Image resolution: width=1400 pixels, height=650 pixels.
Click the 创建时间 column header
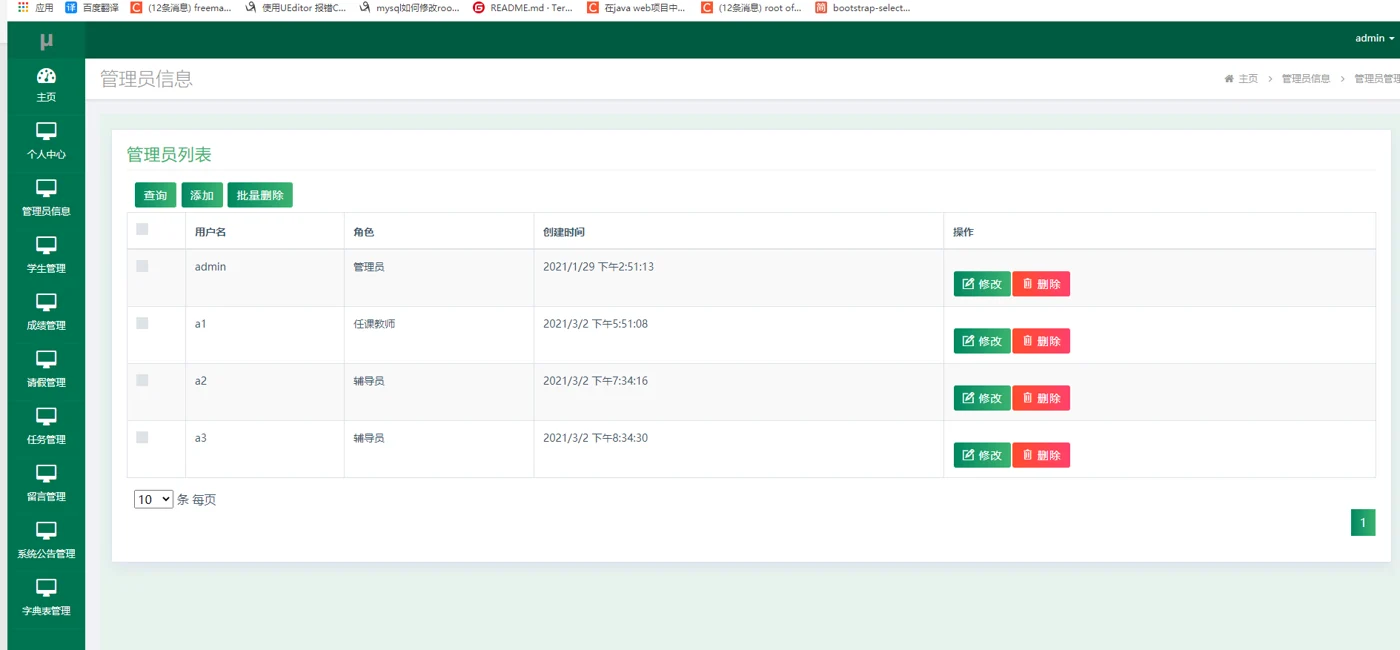(x=564, y=232)
